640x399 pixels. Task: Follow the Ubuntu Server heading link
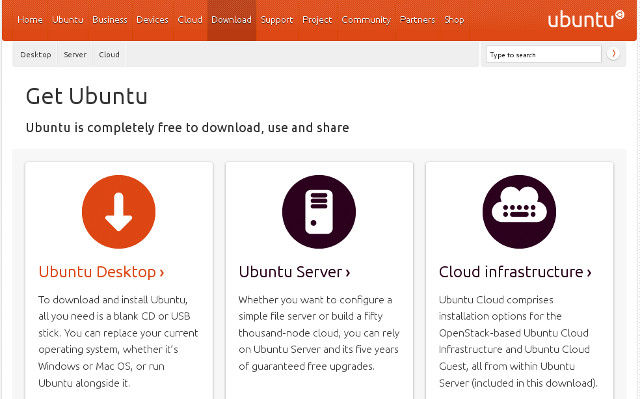[294, 272]
